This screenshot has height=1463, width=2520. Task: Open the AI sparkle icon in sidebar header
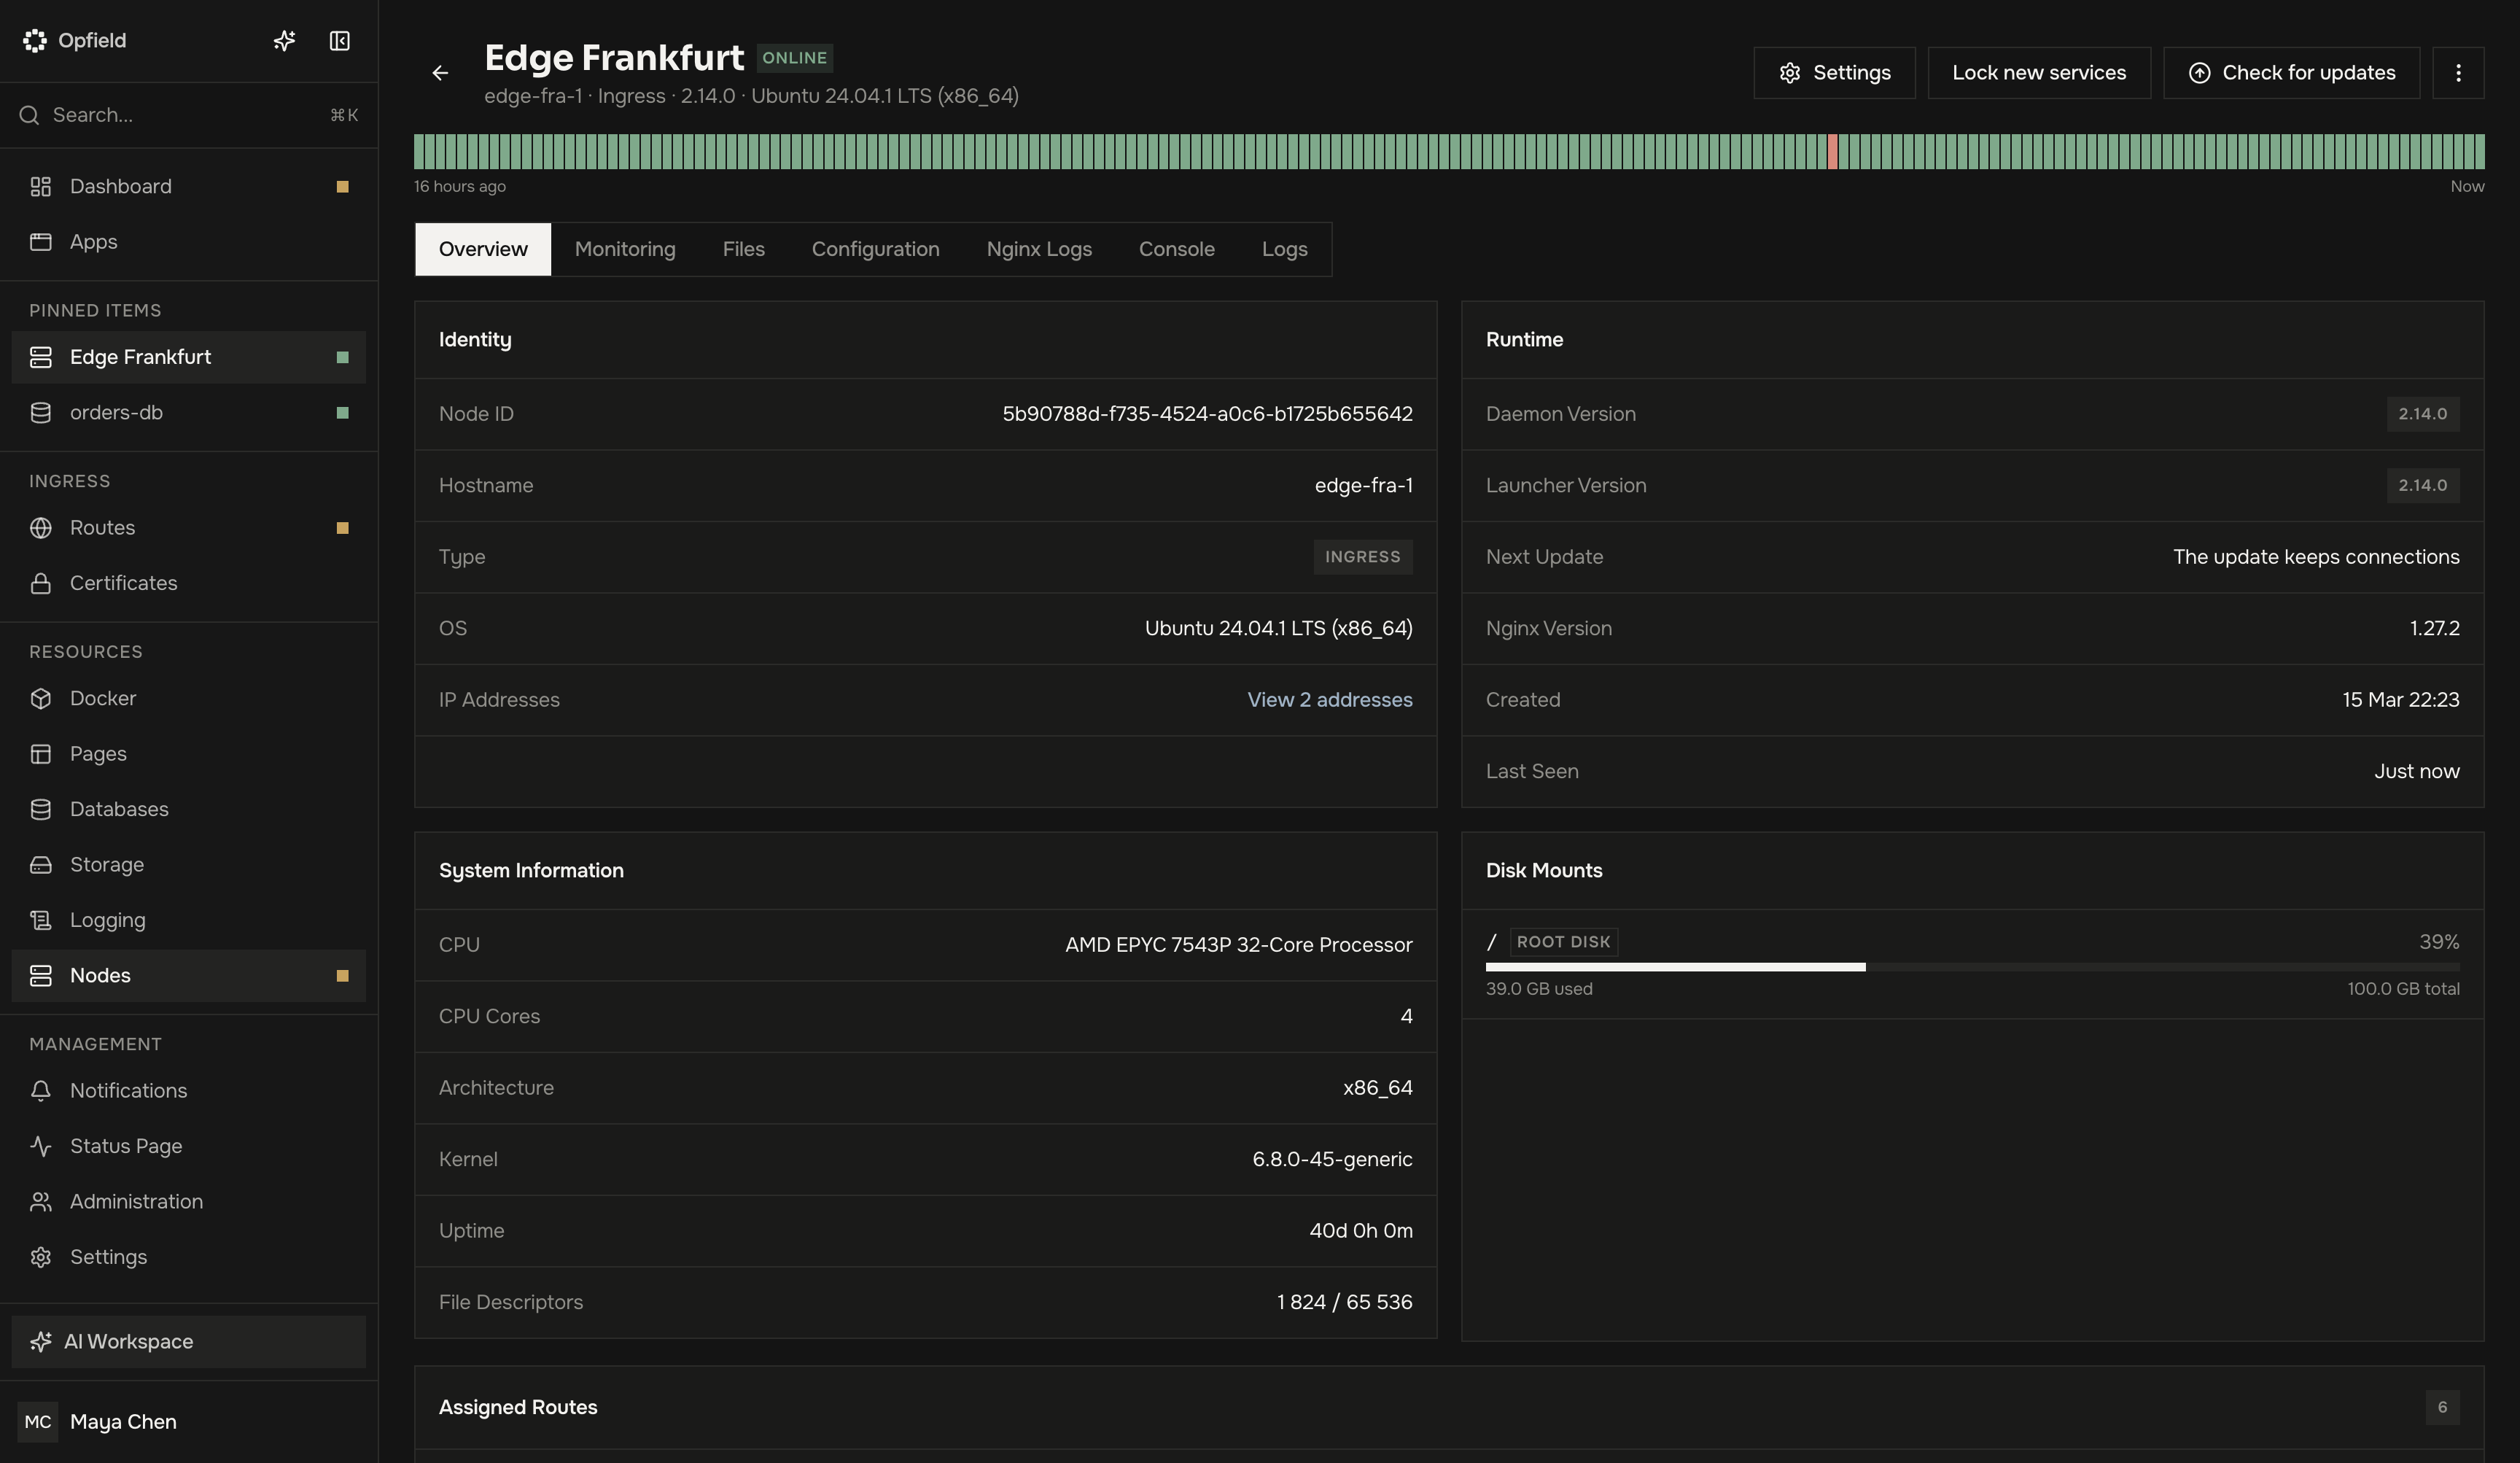click(x=284, y=41)
